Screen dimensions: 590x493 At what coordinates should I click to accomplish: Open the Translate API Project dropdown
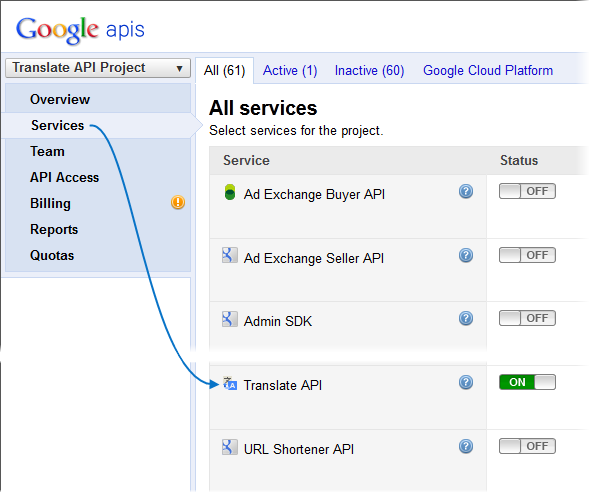(x=98, y=68)
